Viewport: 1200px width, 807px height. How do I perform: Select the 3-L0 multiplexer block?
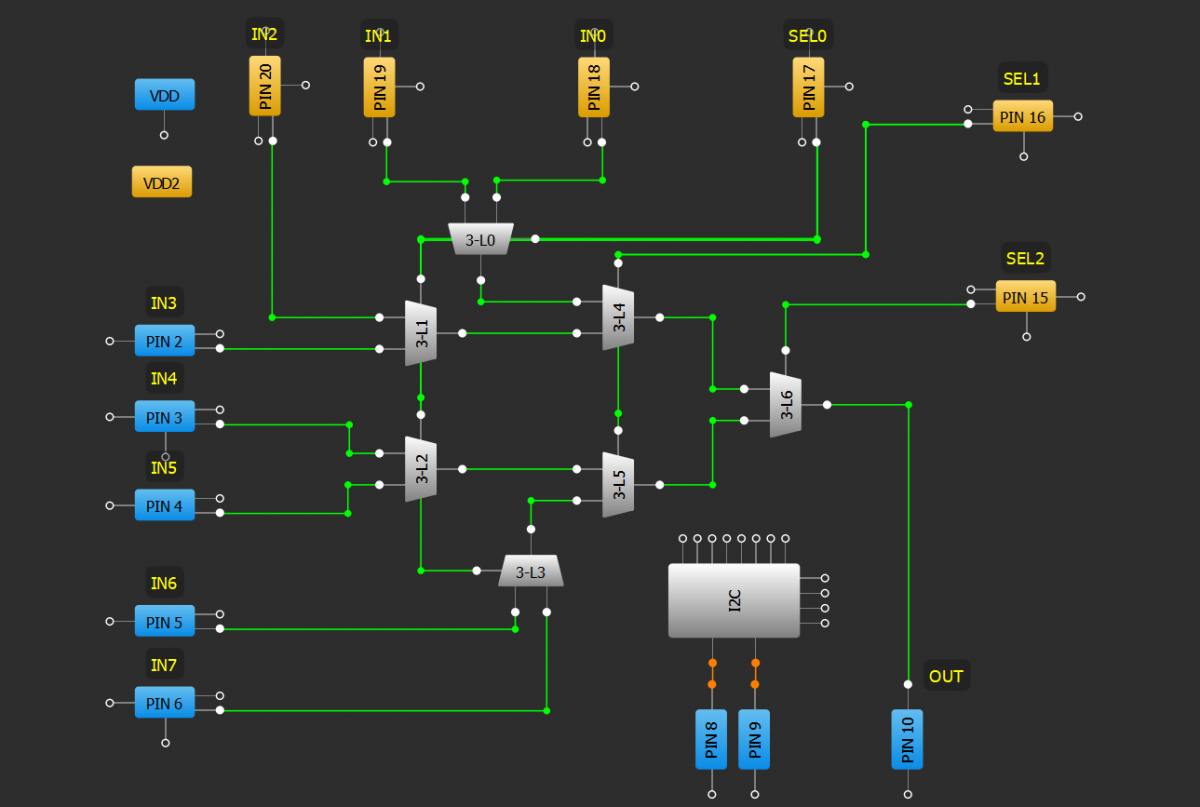[480, 240]
